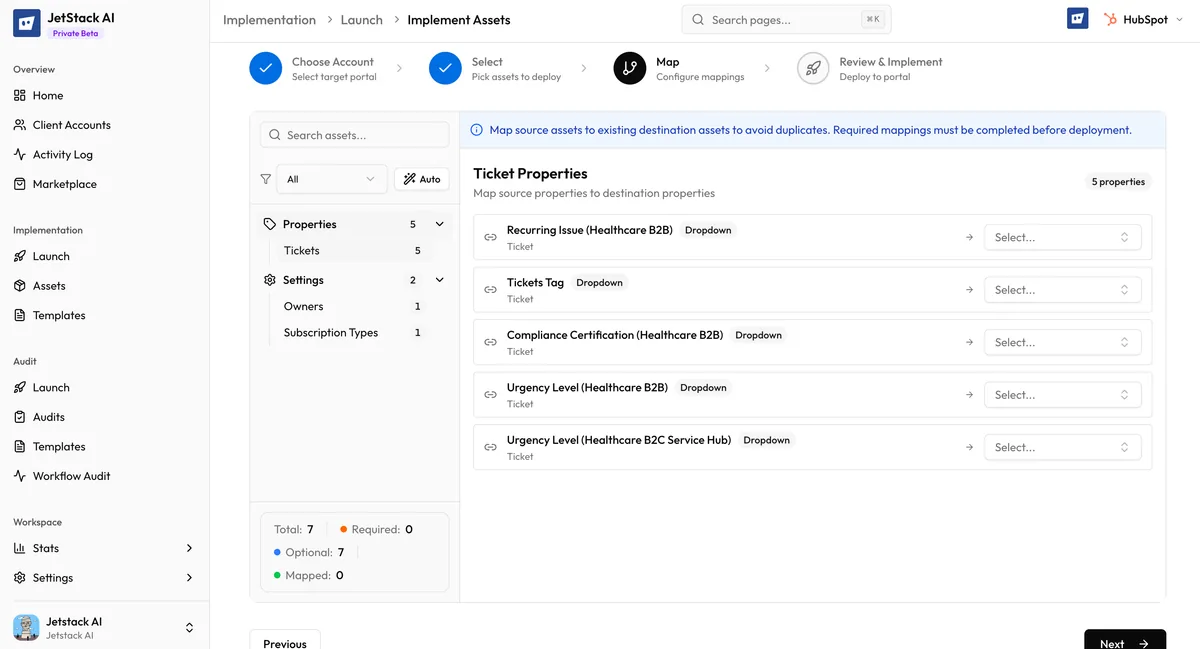Click the Settings gear beside Settings category
Image resolution: width=1200 pixels, height=649 pixels.
269,279
